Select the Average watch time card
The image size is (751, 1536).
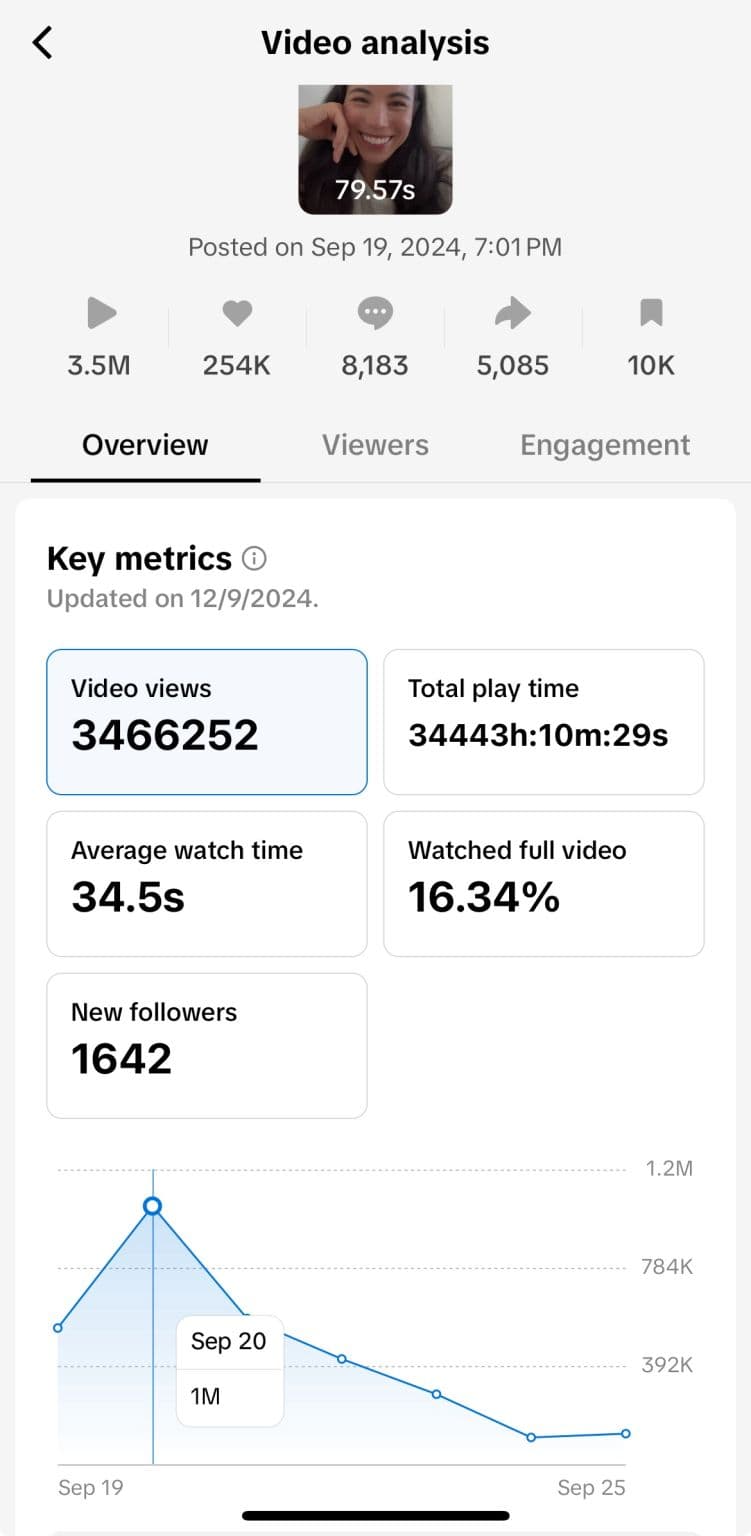(206, 883)
